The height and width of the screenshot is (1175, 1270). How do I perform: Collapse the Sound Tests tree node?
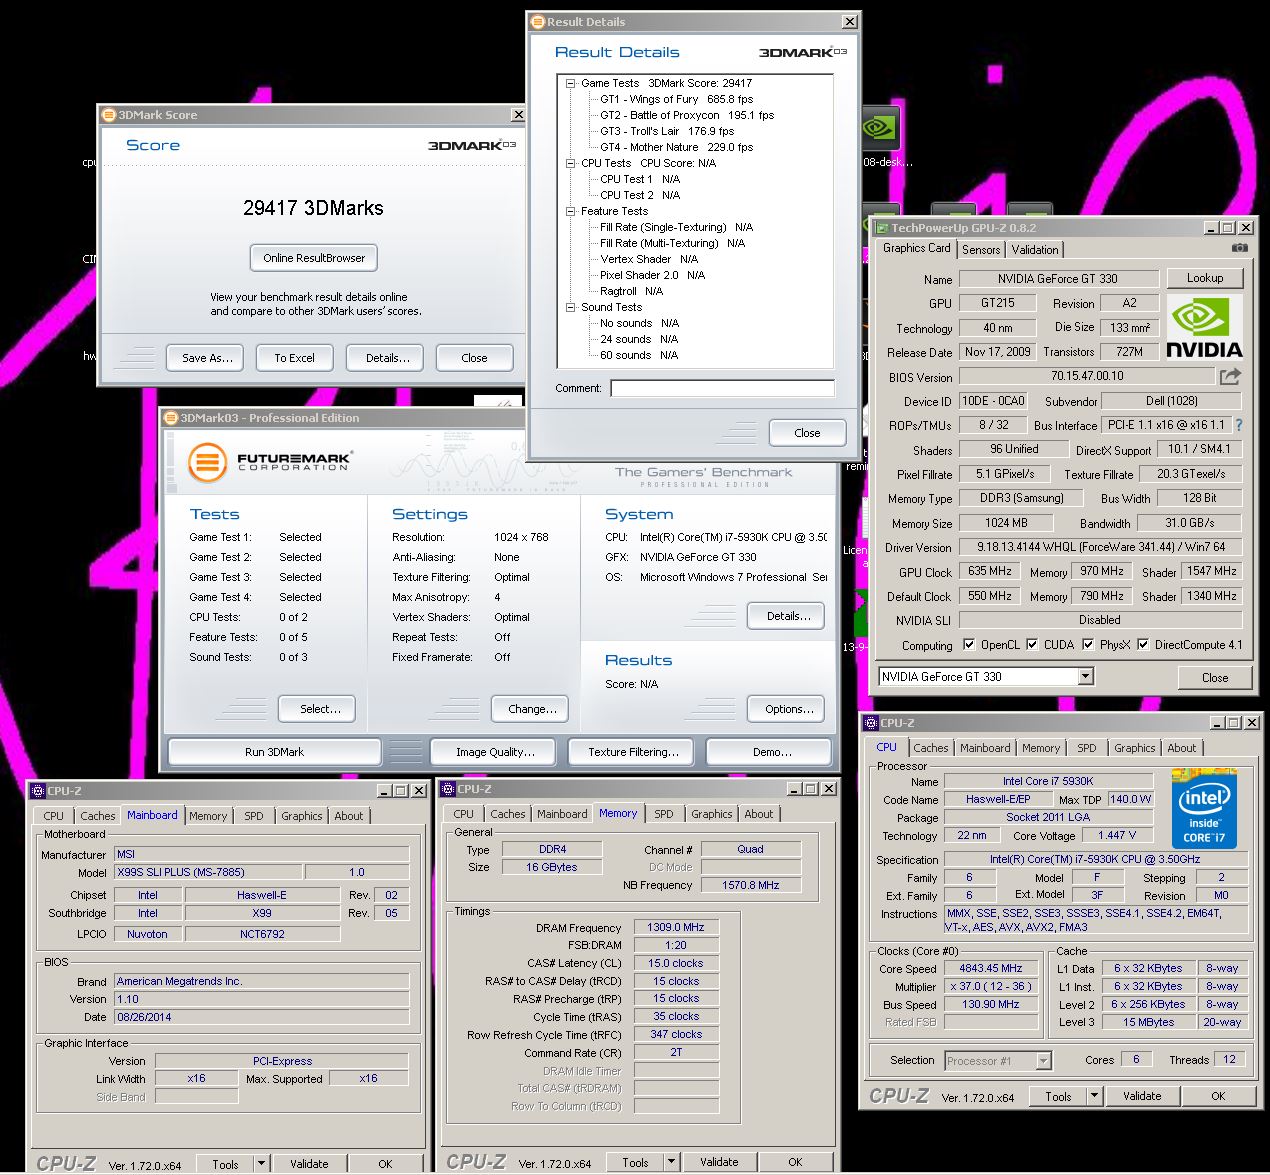coord(570,307)
